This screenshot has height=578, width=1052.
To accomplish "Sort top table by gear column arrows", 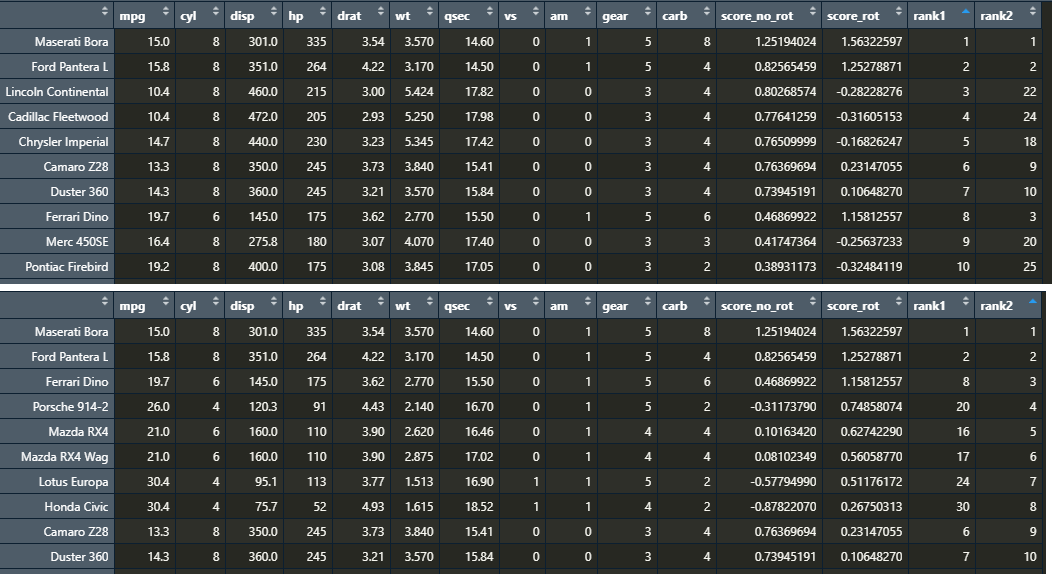I will click(647, 11).
